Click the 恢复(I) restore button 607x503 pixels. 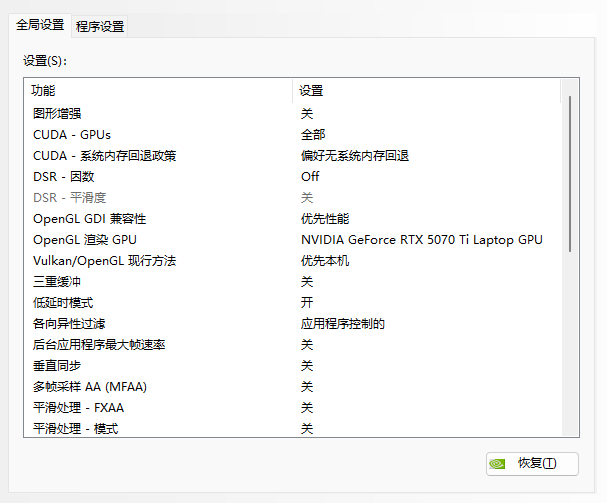pyautogui.click(x=531, y=463)
